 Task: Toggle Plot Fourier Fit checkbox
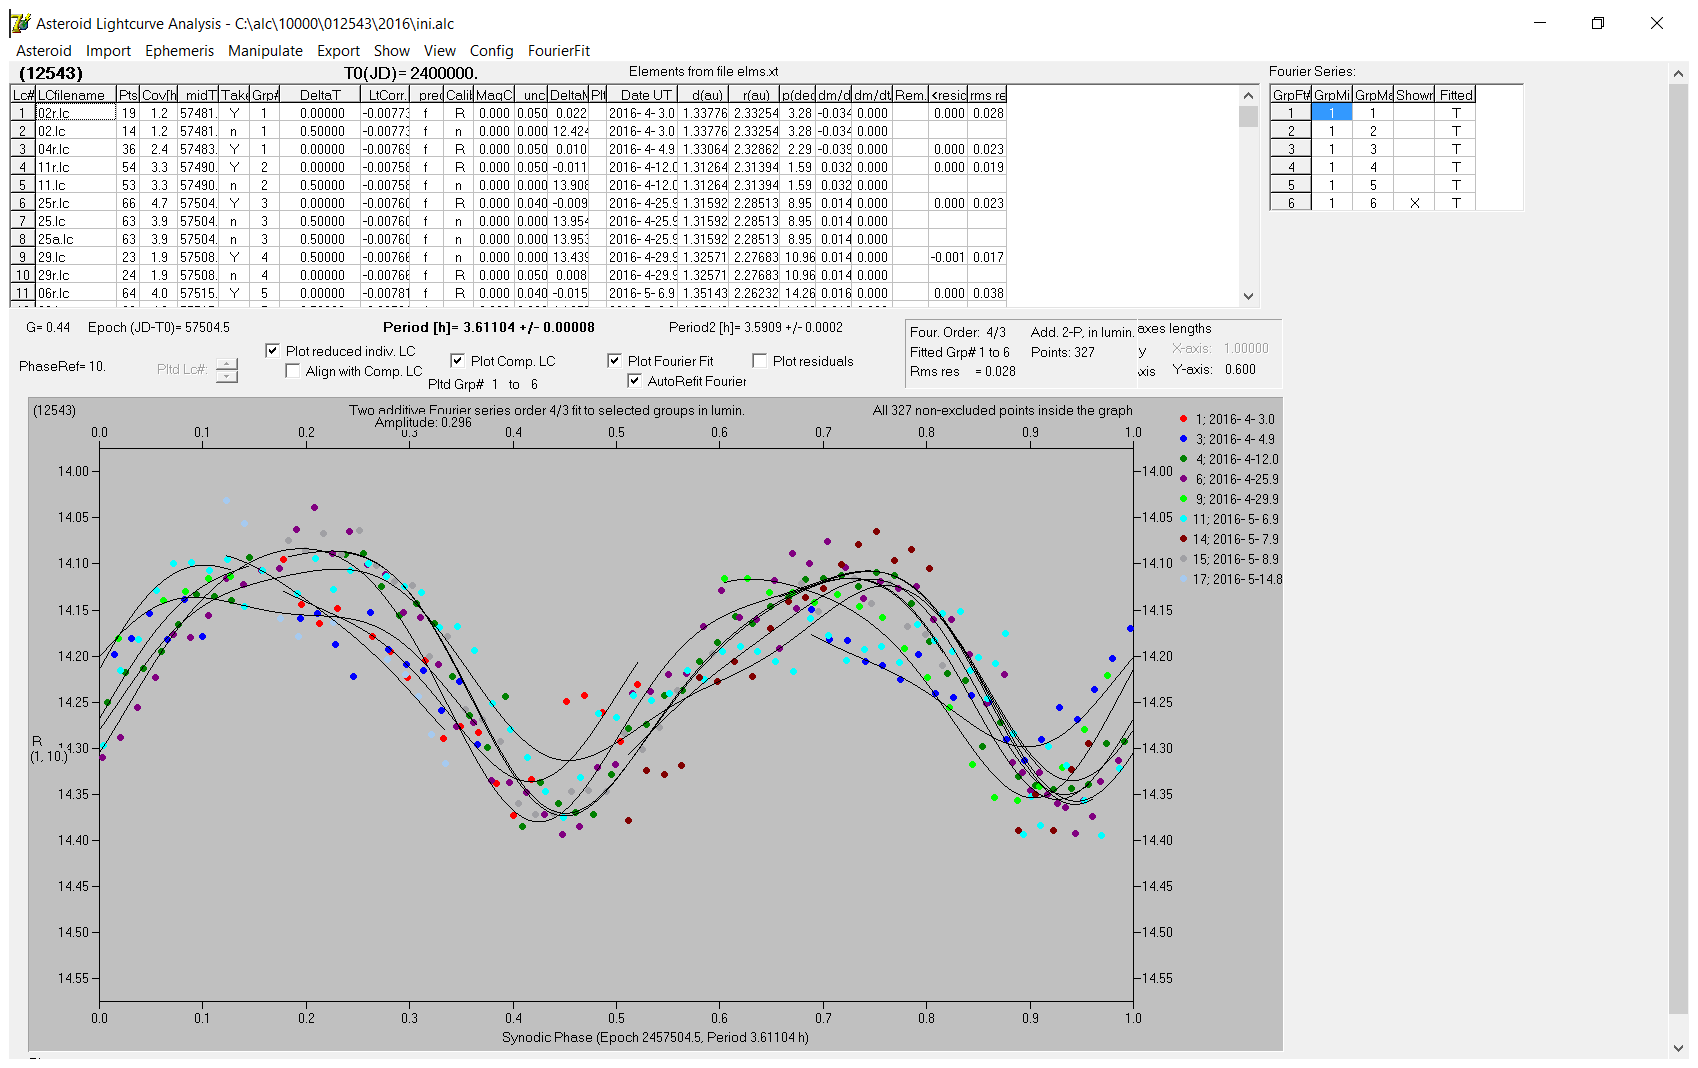tap(614, 361)
